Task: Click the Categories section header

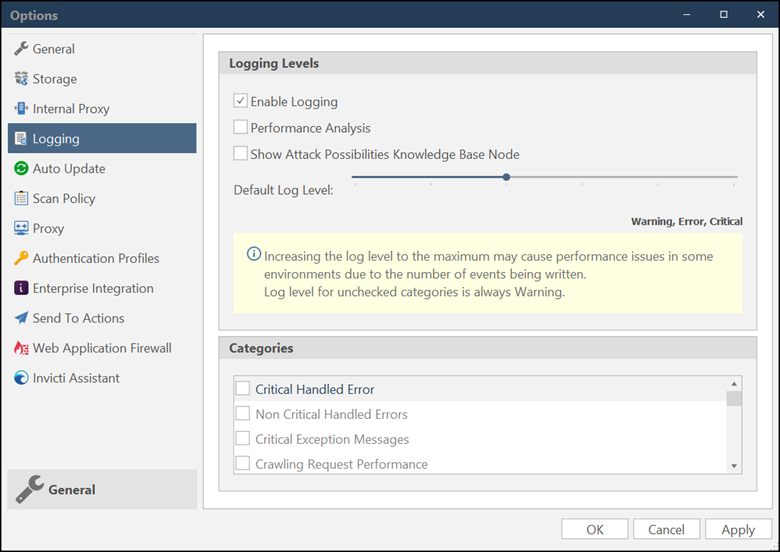Action: point(488,348)
